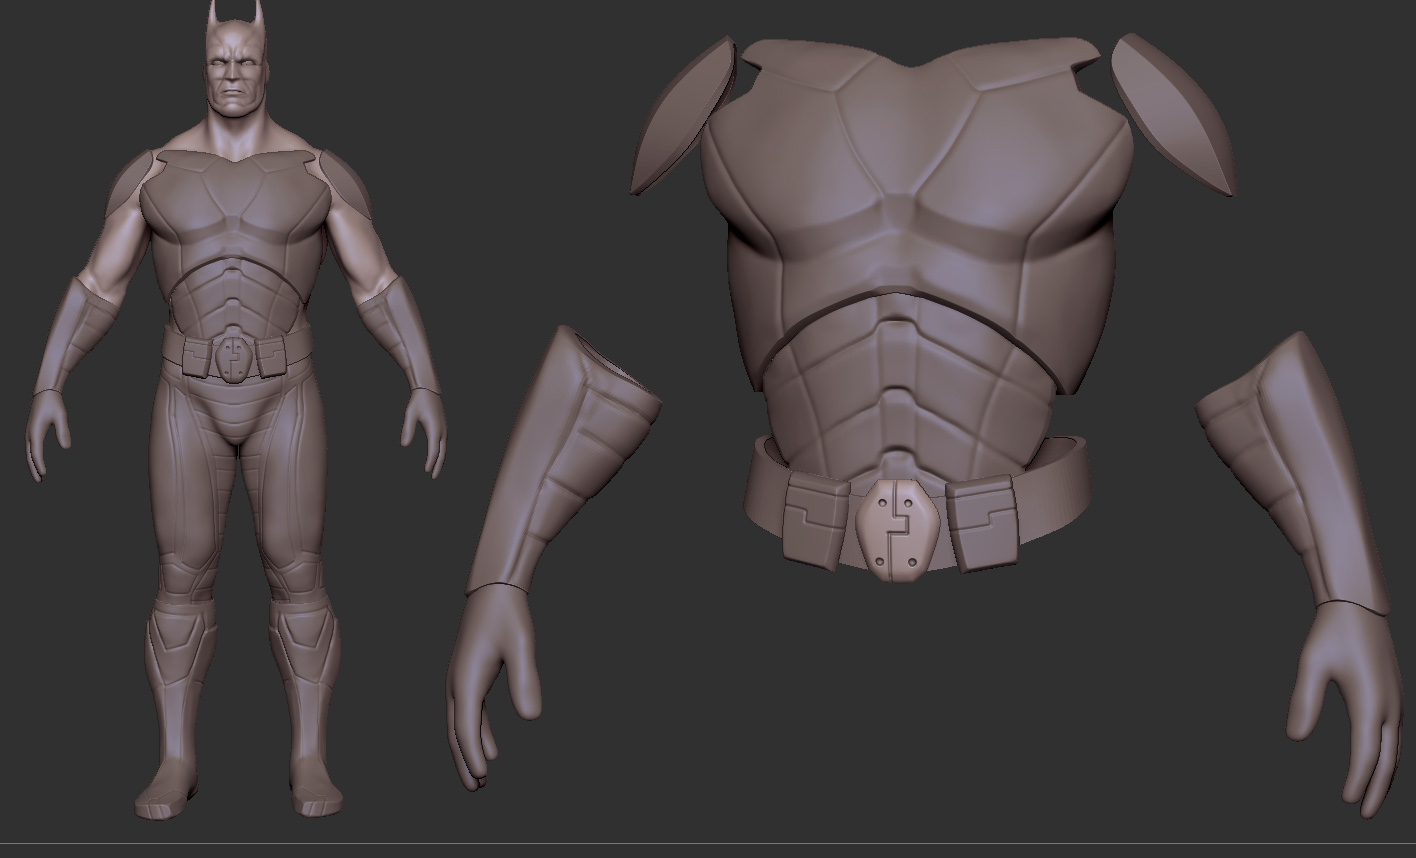
Task: Select the detached forearm gauntlet right of the torso
Action: (1295, 475)
